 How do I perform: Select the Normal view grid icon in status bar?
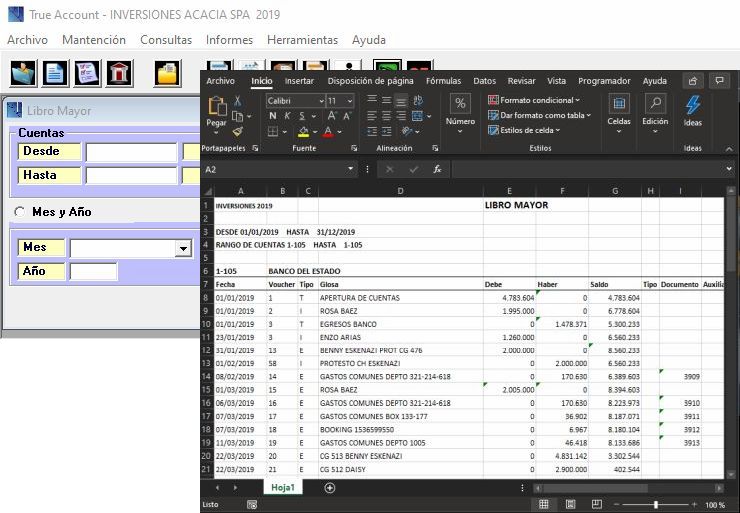click(x=544, y=504)
